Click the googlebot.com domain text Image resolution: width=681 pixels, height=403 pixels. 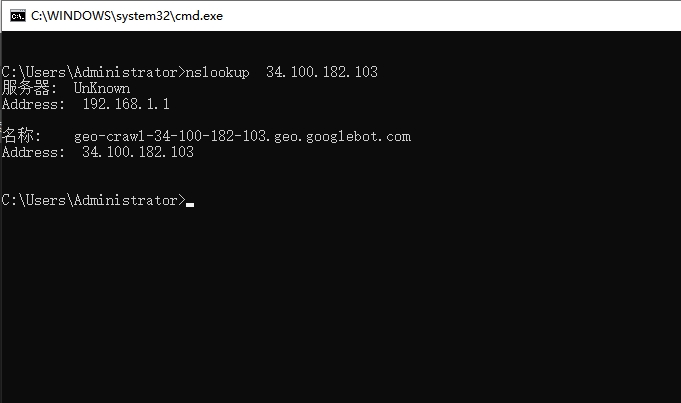358,136
